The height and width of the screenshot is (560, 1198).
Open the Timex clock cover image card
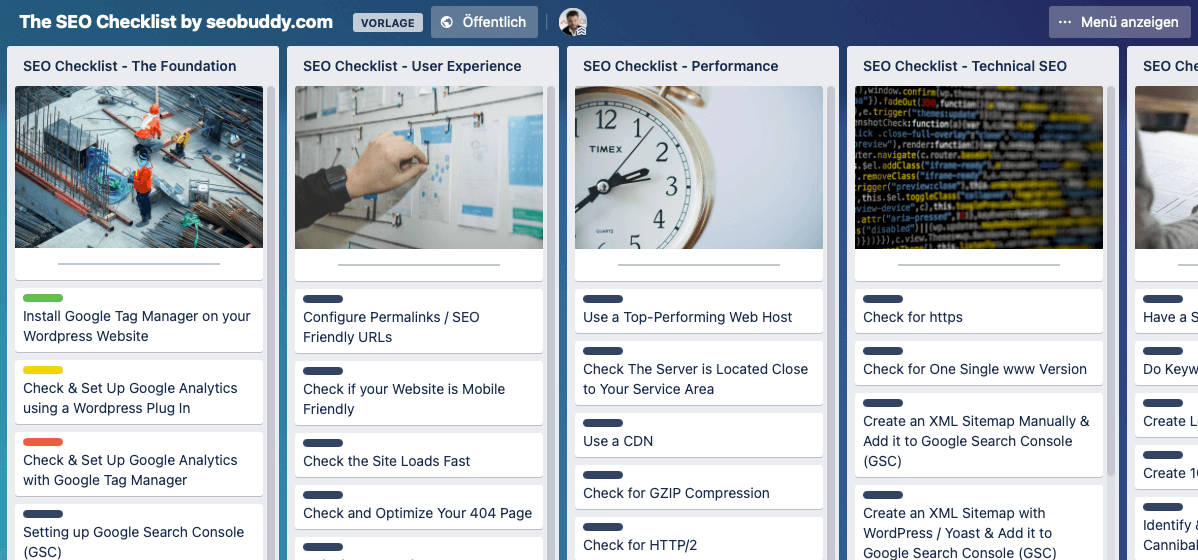699,167
